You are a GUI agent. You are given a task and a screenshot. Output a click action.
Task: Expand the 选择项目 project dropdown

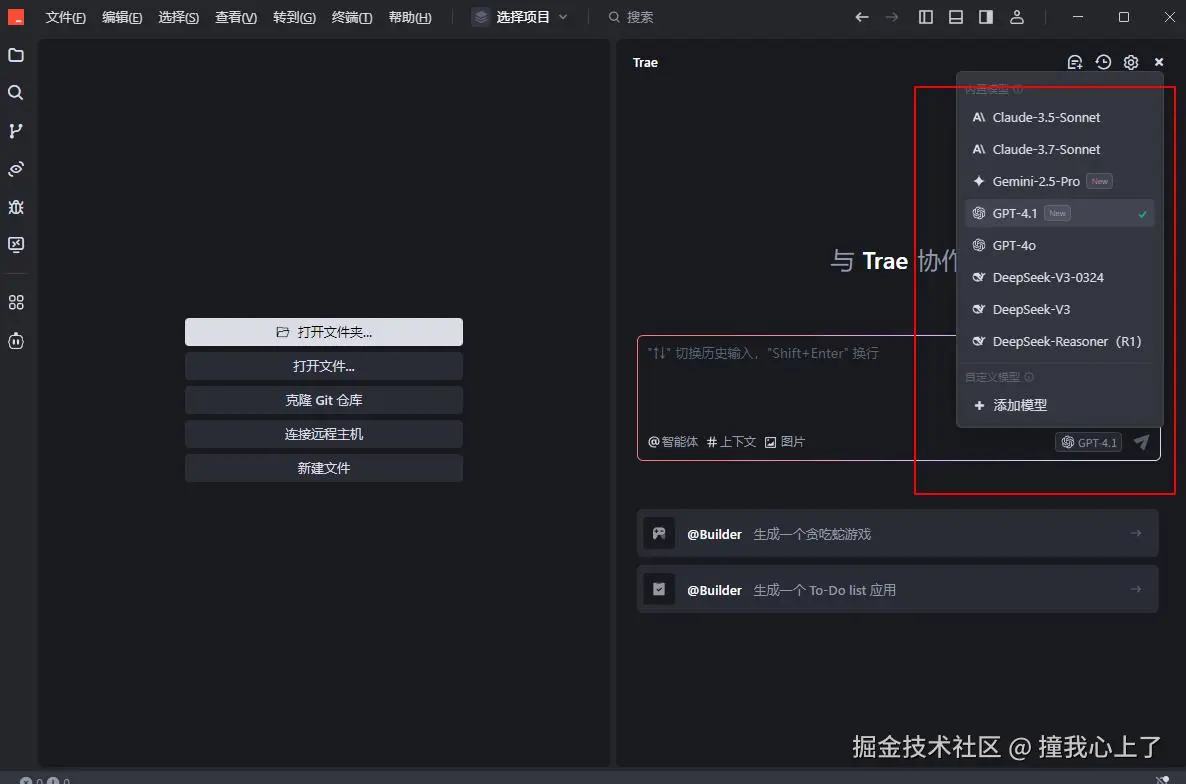tap(520, 17)
